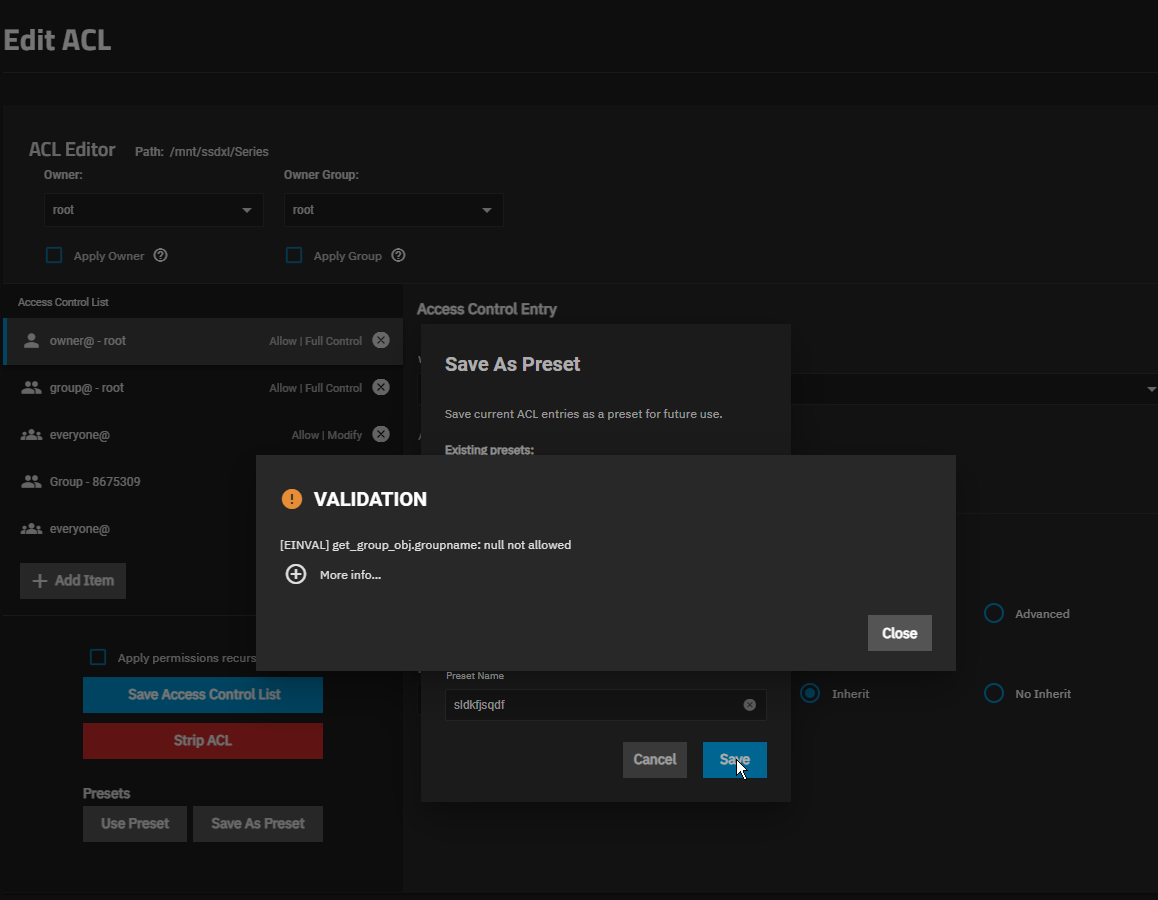Open Use Preset

(135, 823)
